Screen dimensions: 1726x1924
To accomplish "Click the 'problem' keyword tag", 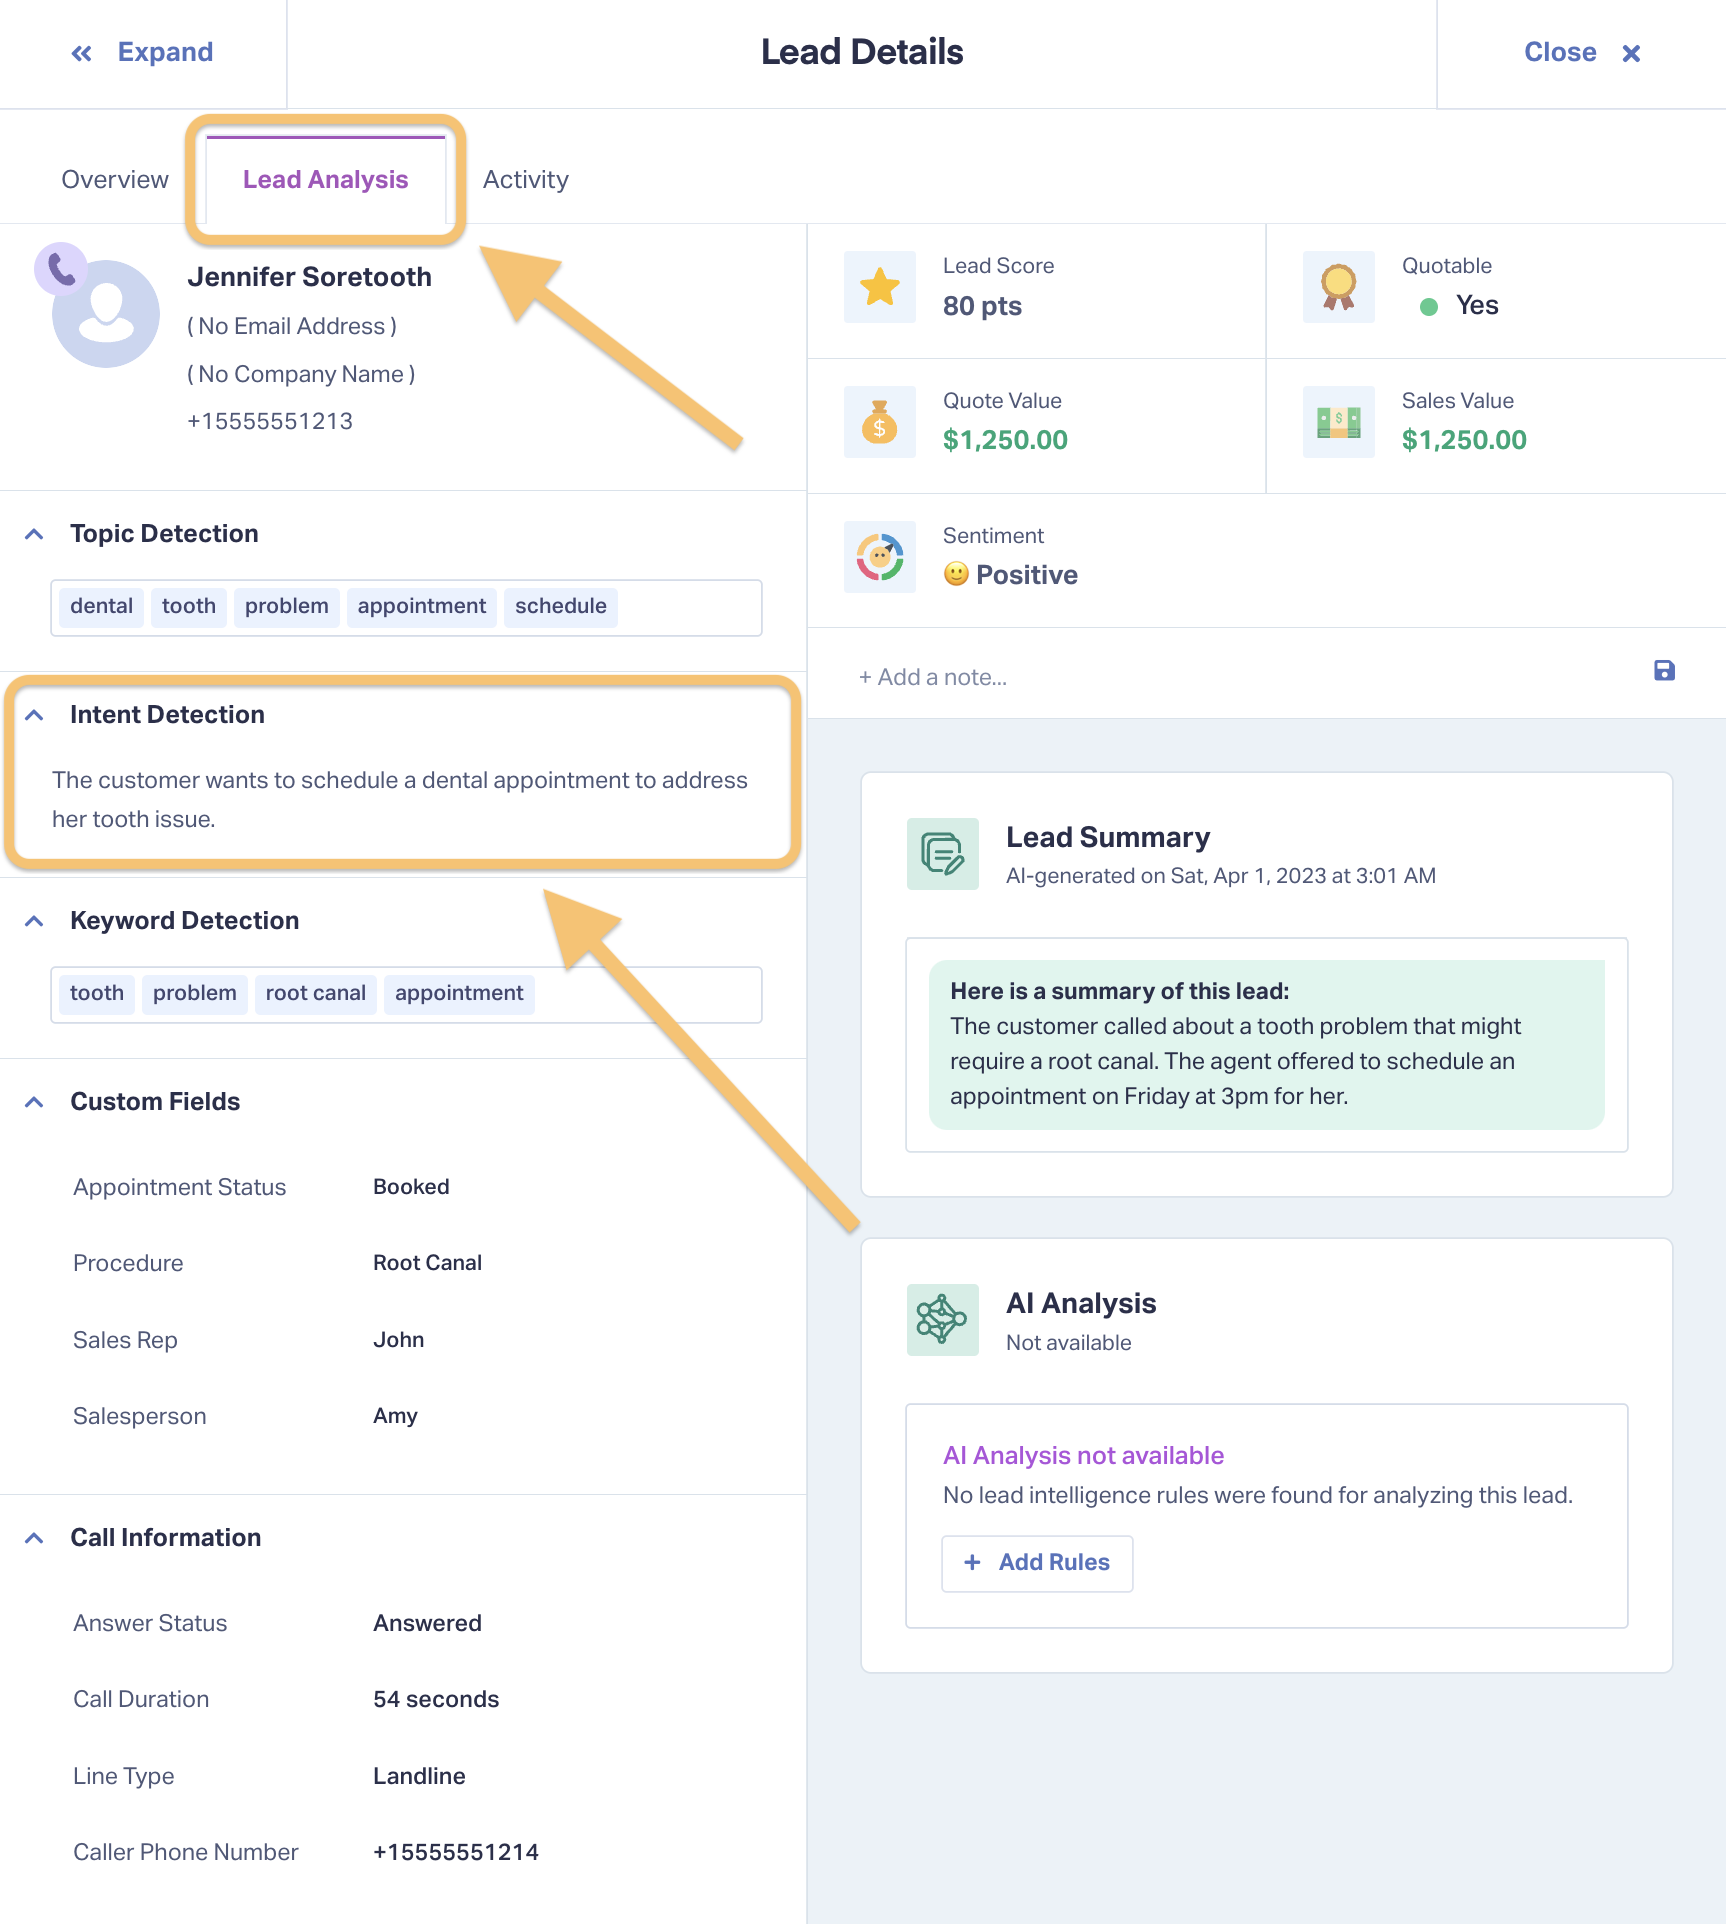I will click(195, 994).
